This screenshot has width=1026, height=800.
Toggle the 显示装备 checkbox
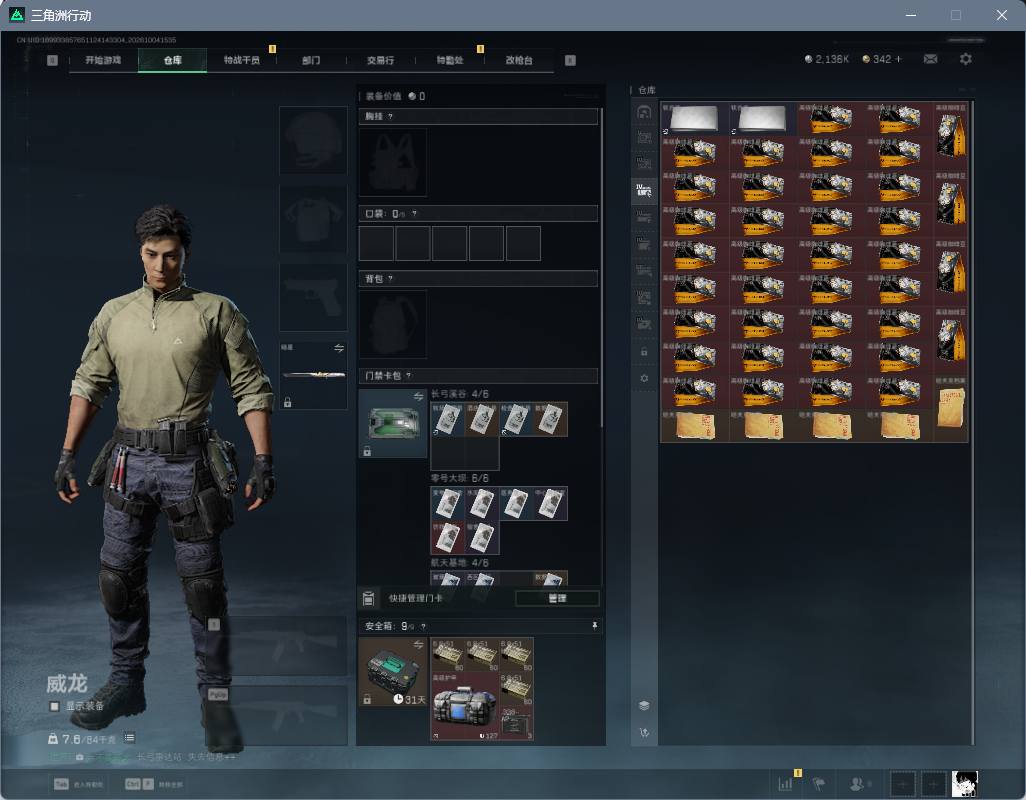coord(55,706)
